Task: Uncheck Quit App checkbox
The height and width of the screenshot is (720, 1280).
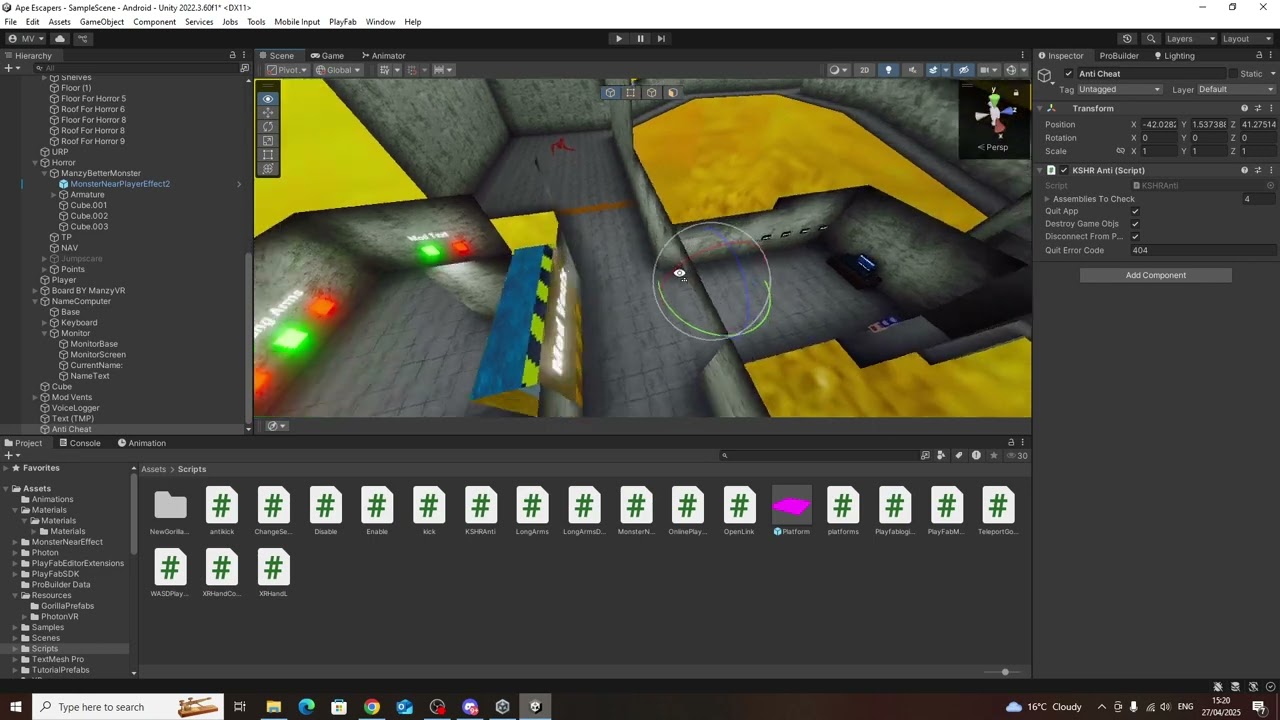Action: (1135, 211)
